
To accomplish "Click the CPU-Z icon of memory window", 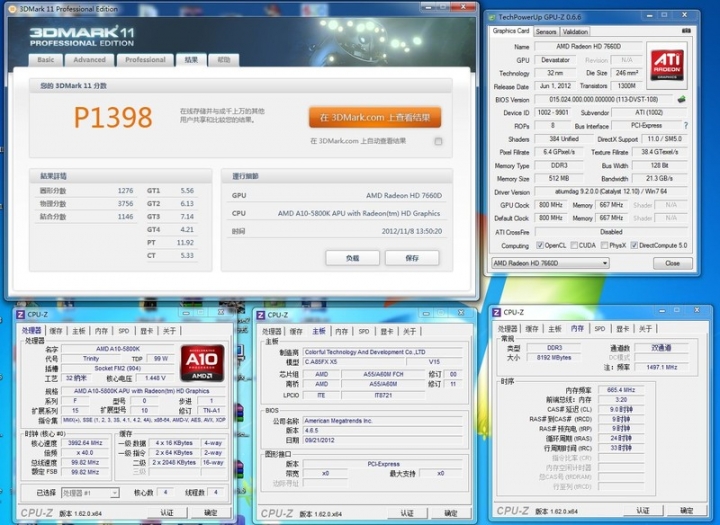I will coord(496,312).
